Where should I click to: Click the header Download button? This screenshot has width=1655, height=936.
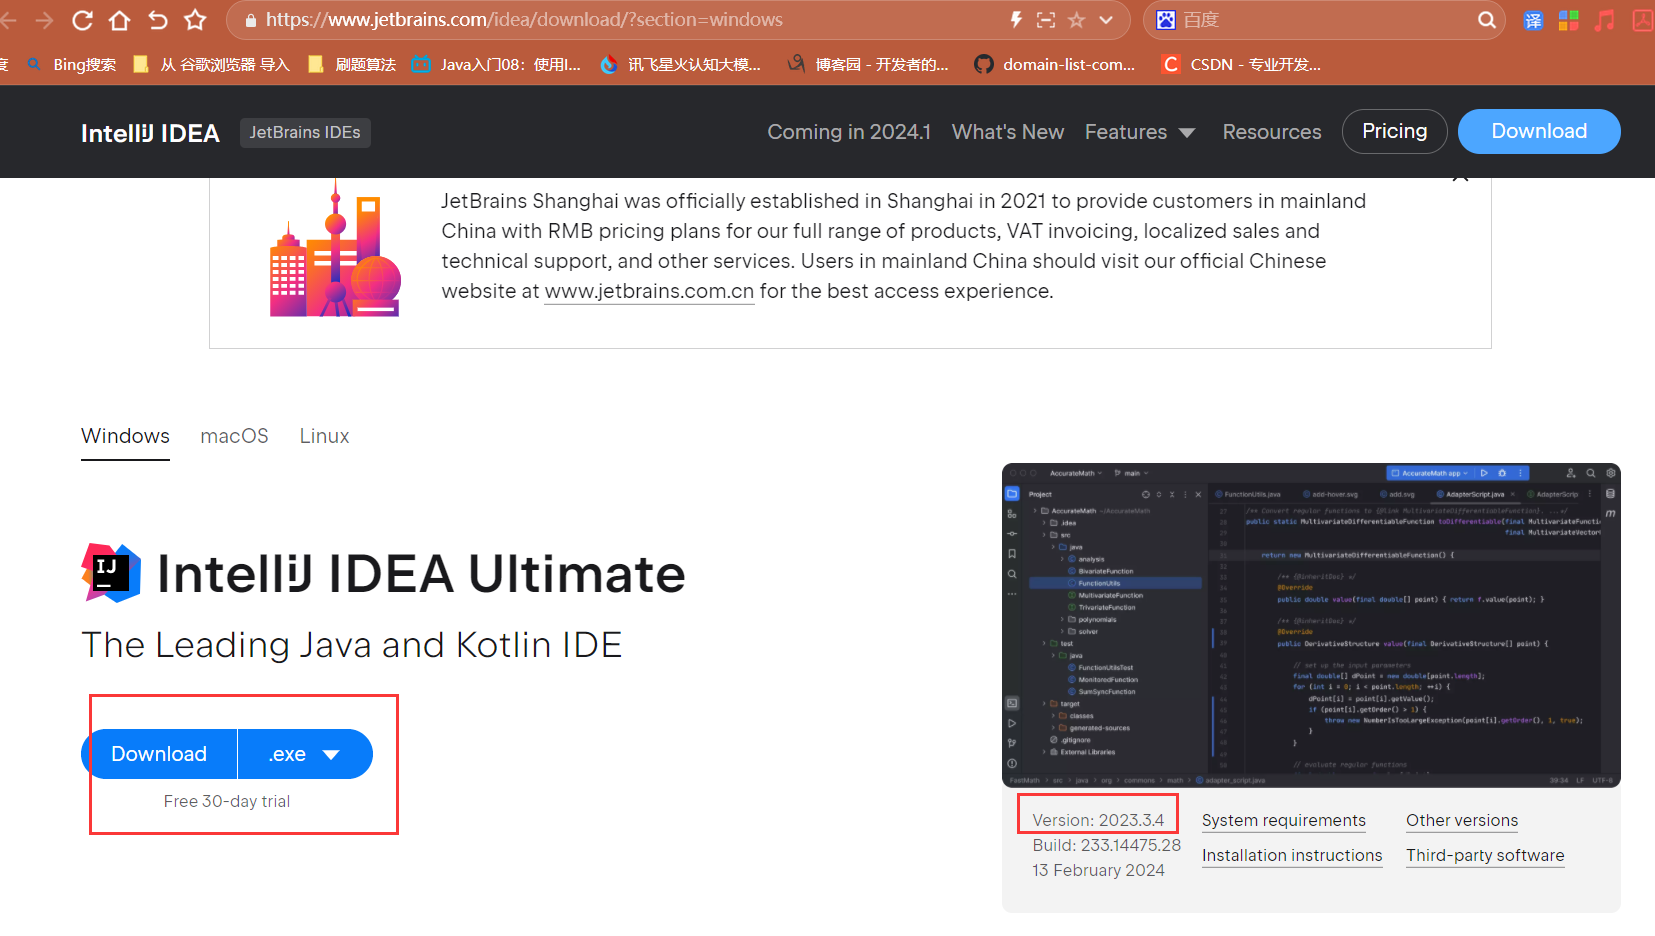click(x=1539, y=131)
